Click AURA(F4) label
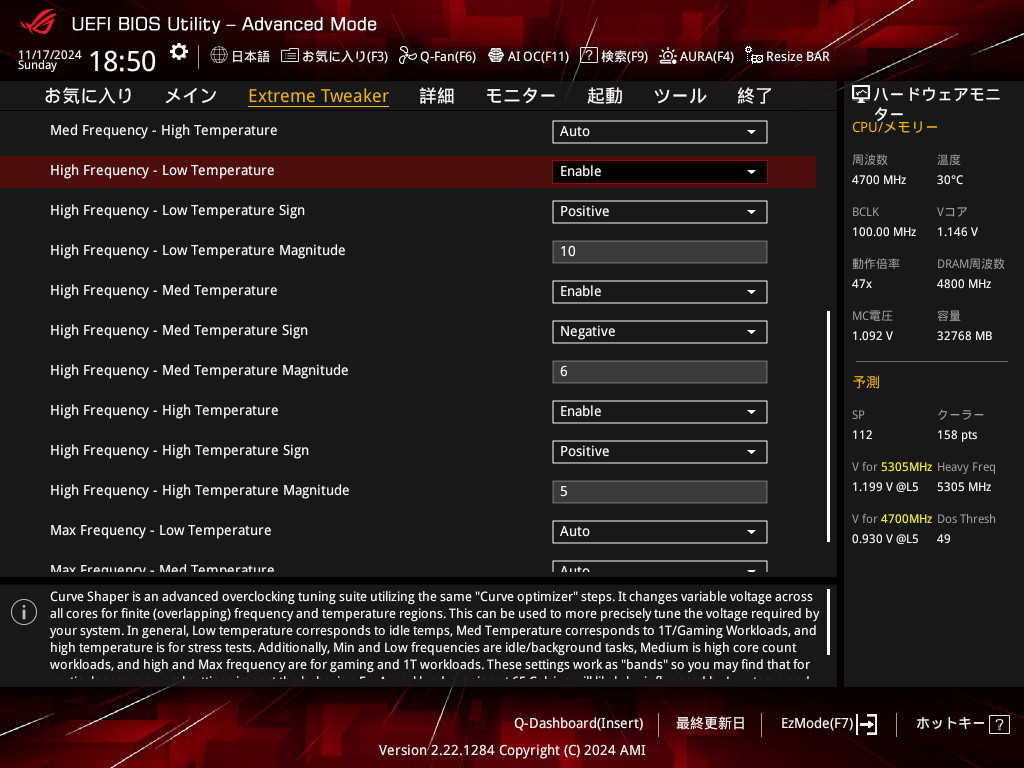This screenshot has width=1024, height=768. coord(707,56)
